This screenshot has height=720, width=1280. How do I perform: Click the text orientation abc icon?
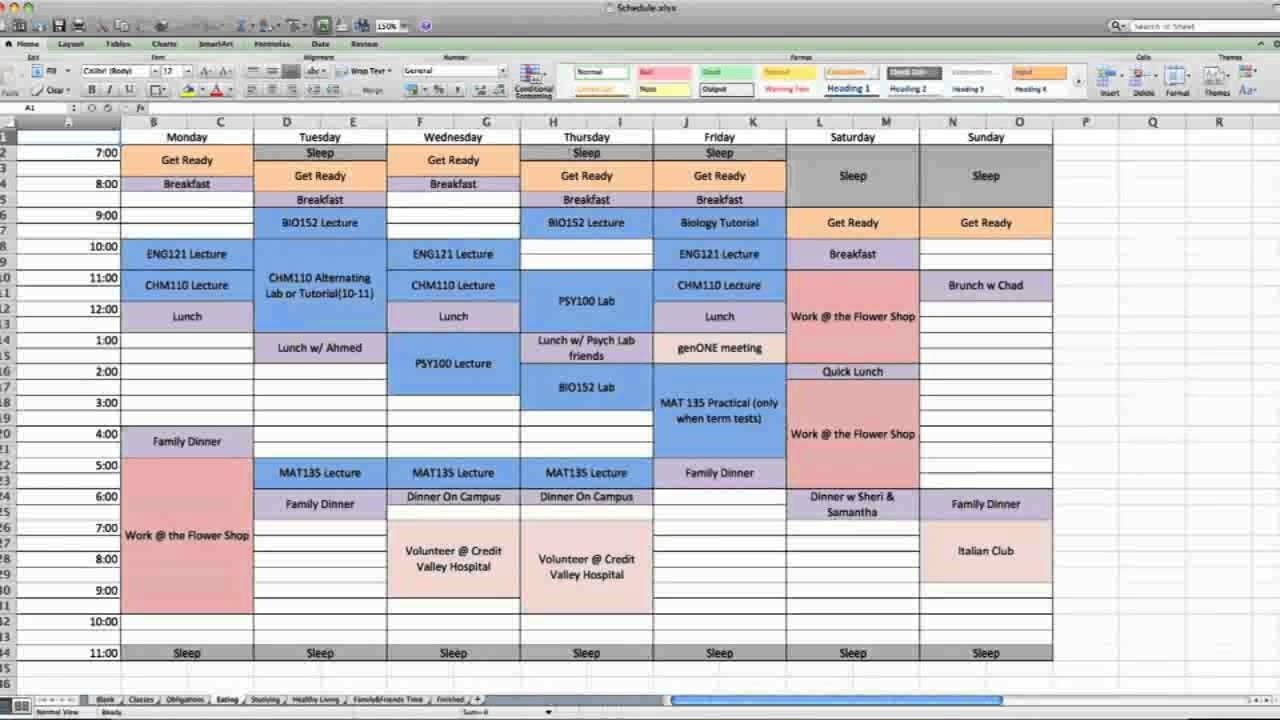click(x=316, y=71)
